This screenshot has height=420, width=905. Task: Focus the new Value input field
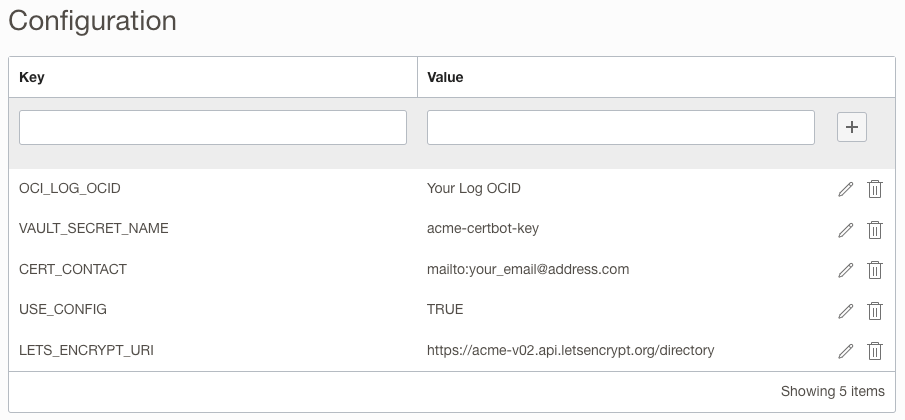[x=620, y=127]
